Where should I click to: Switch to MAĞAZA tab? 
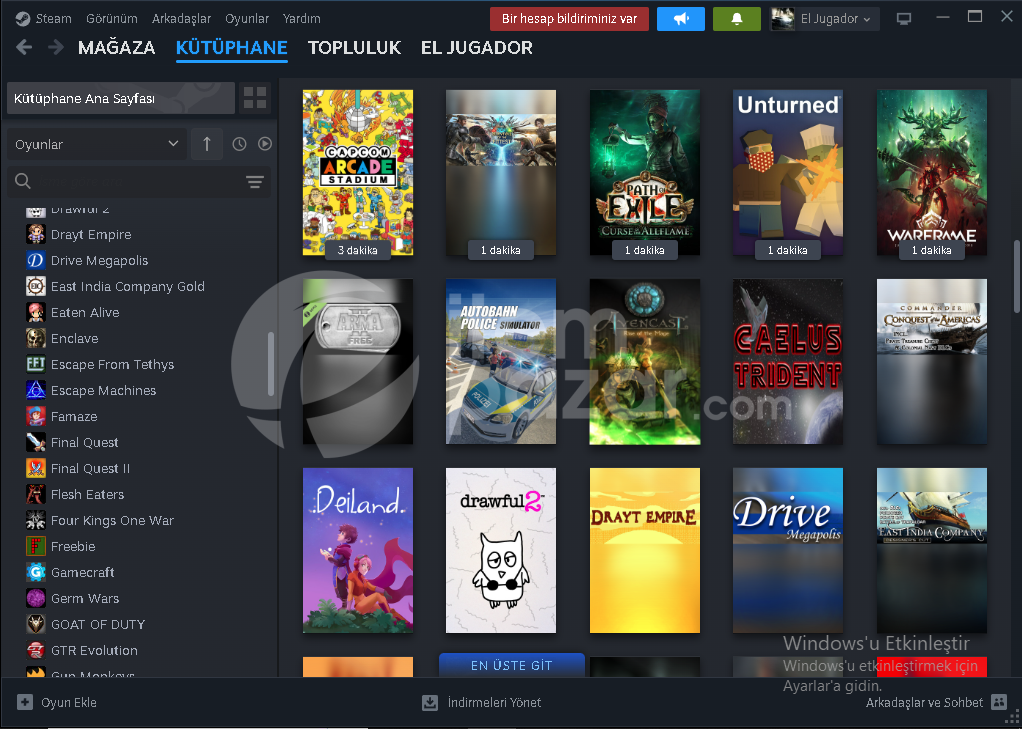[116, 48]
